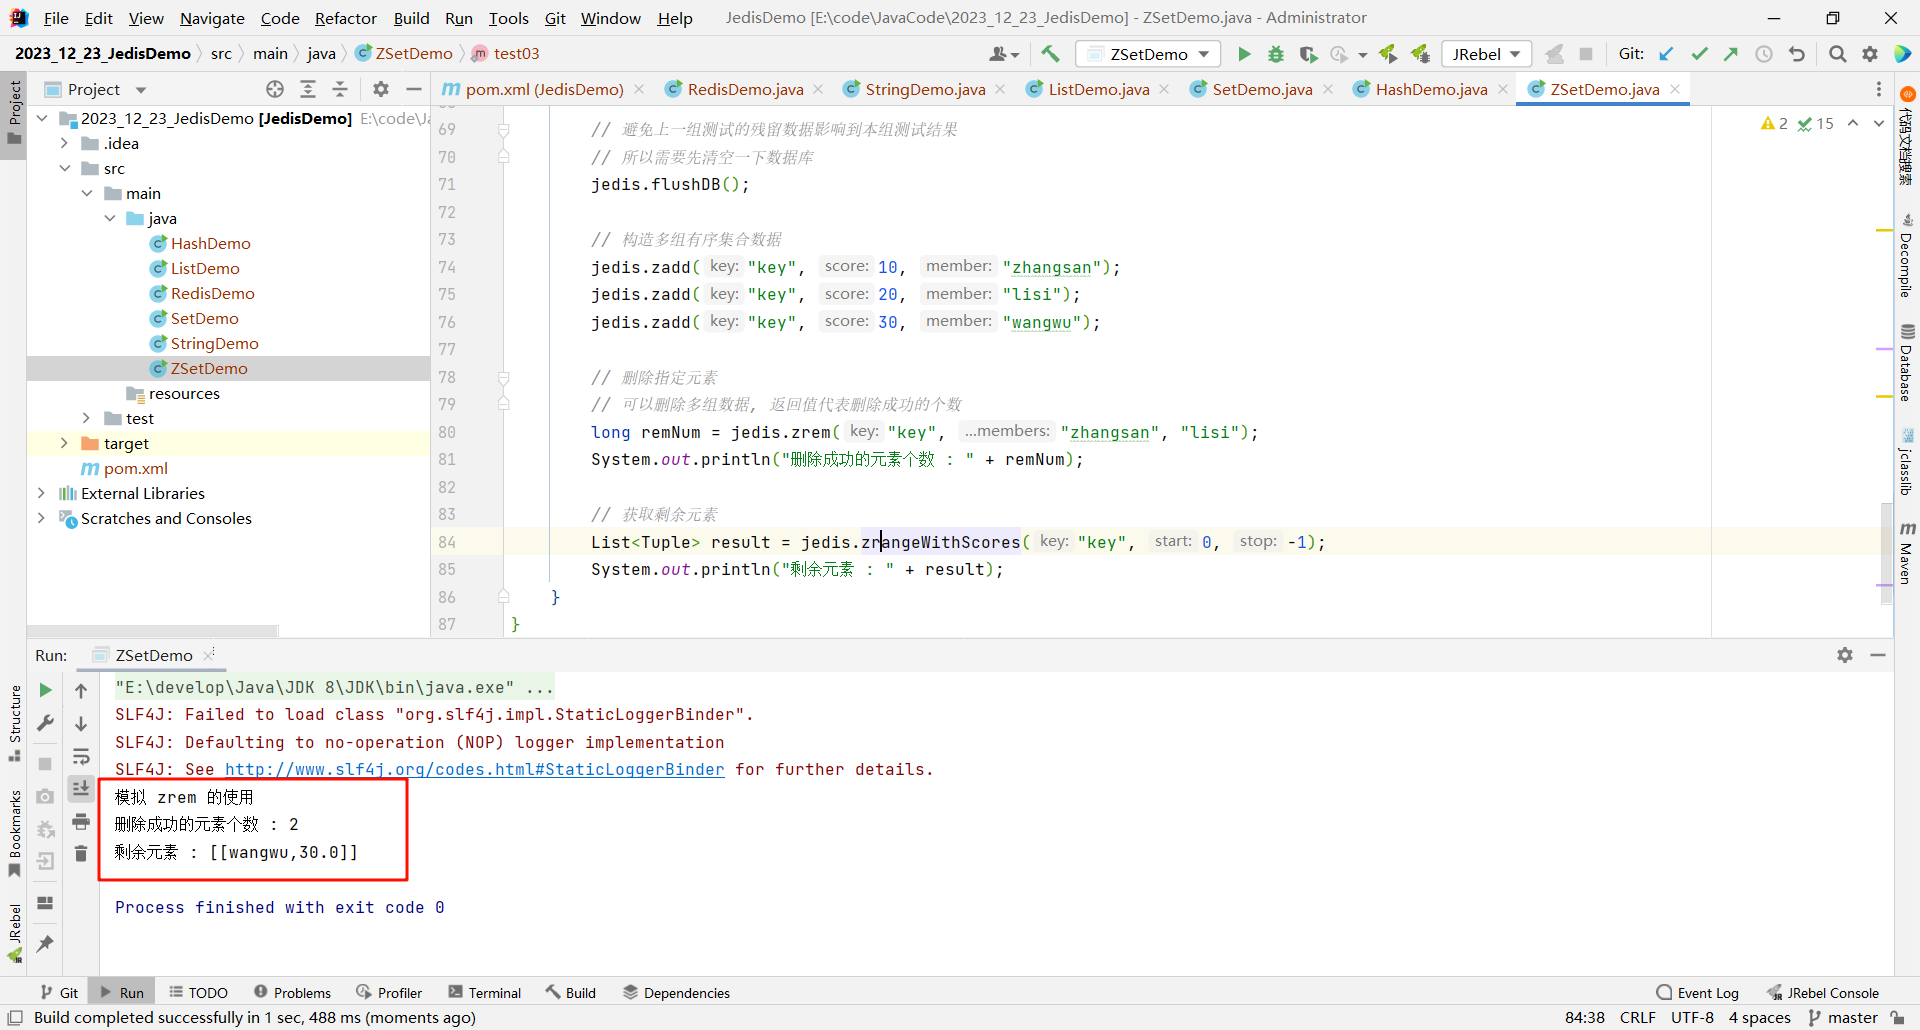Go up the stack trace arrow

tap(81, 690)
